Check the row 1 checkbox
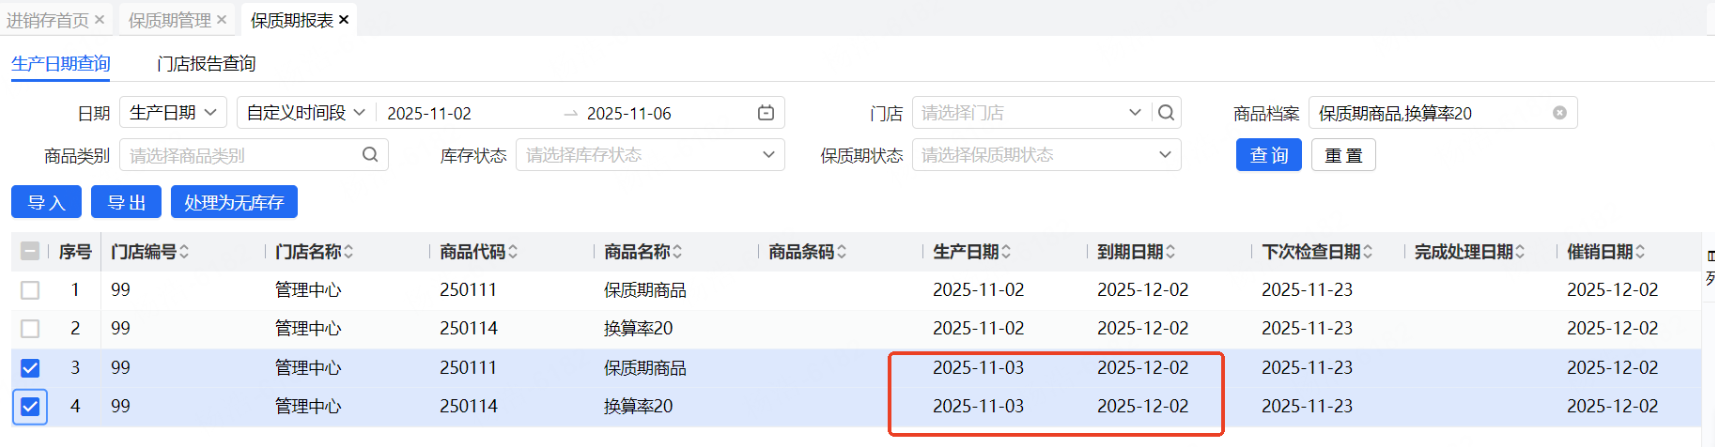The image size is (1715, 447). coord(30,290)
